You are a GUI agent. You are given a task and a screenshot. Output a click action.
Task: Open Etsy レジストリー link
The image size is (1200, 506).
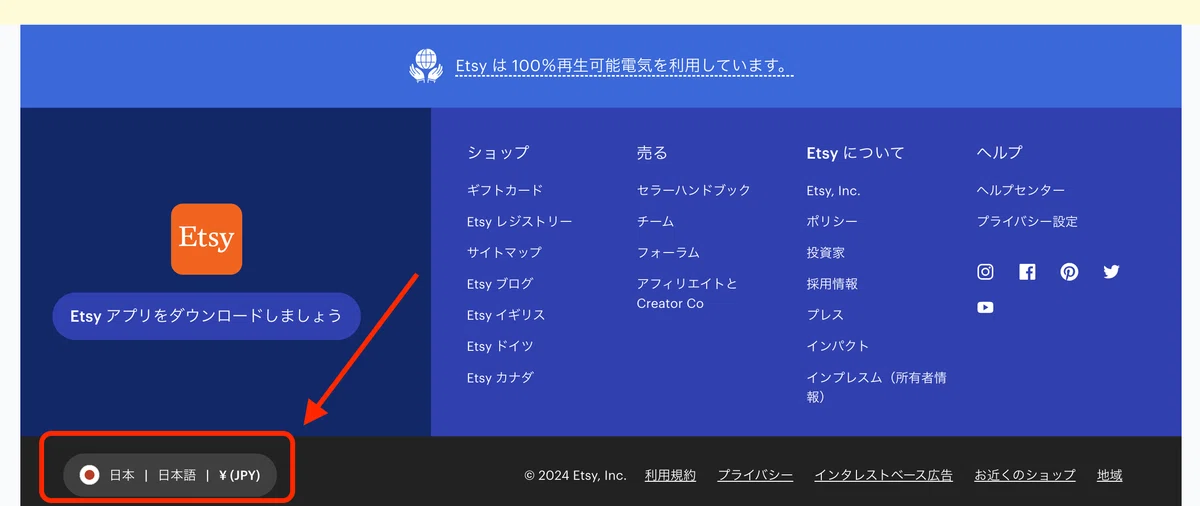[519, 221]
